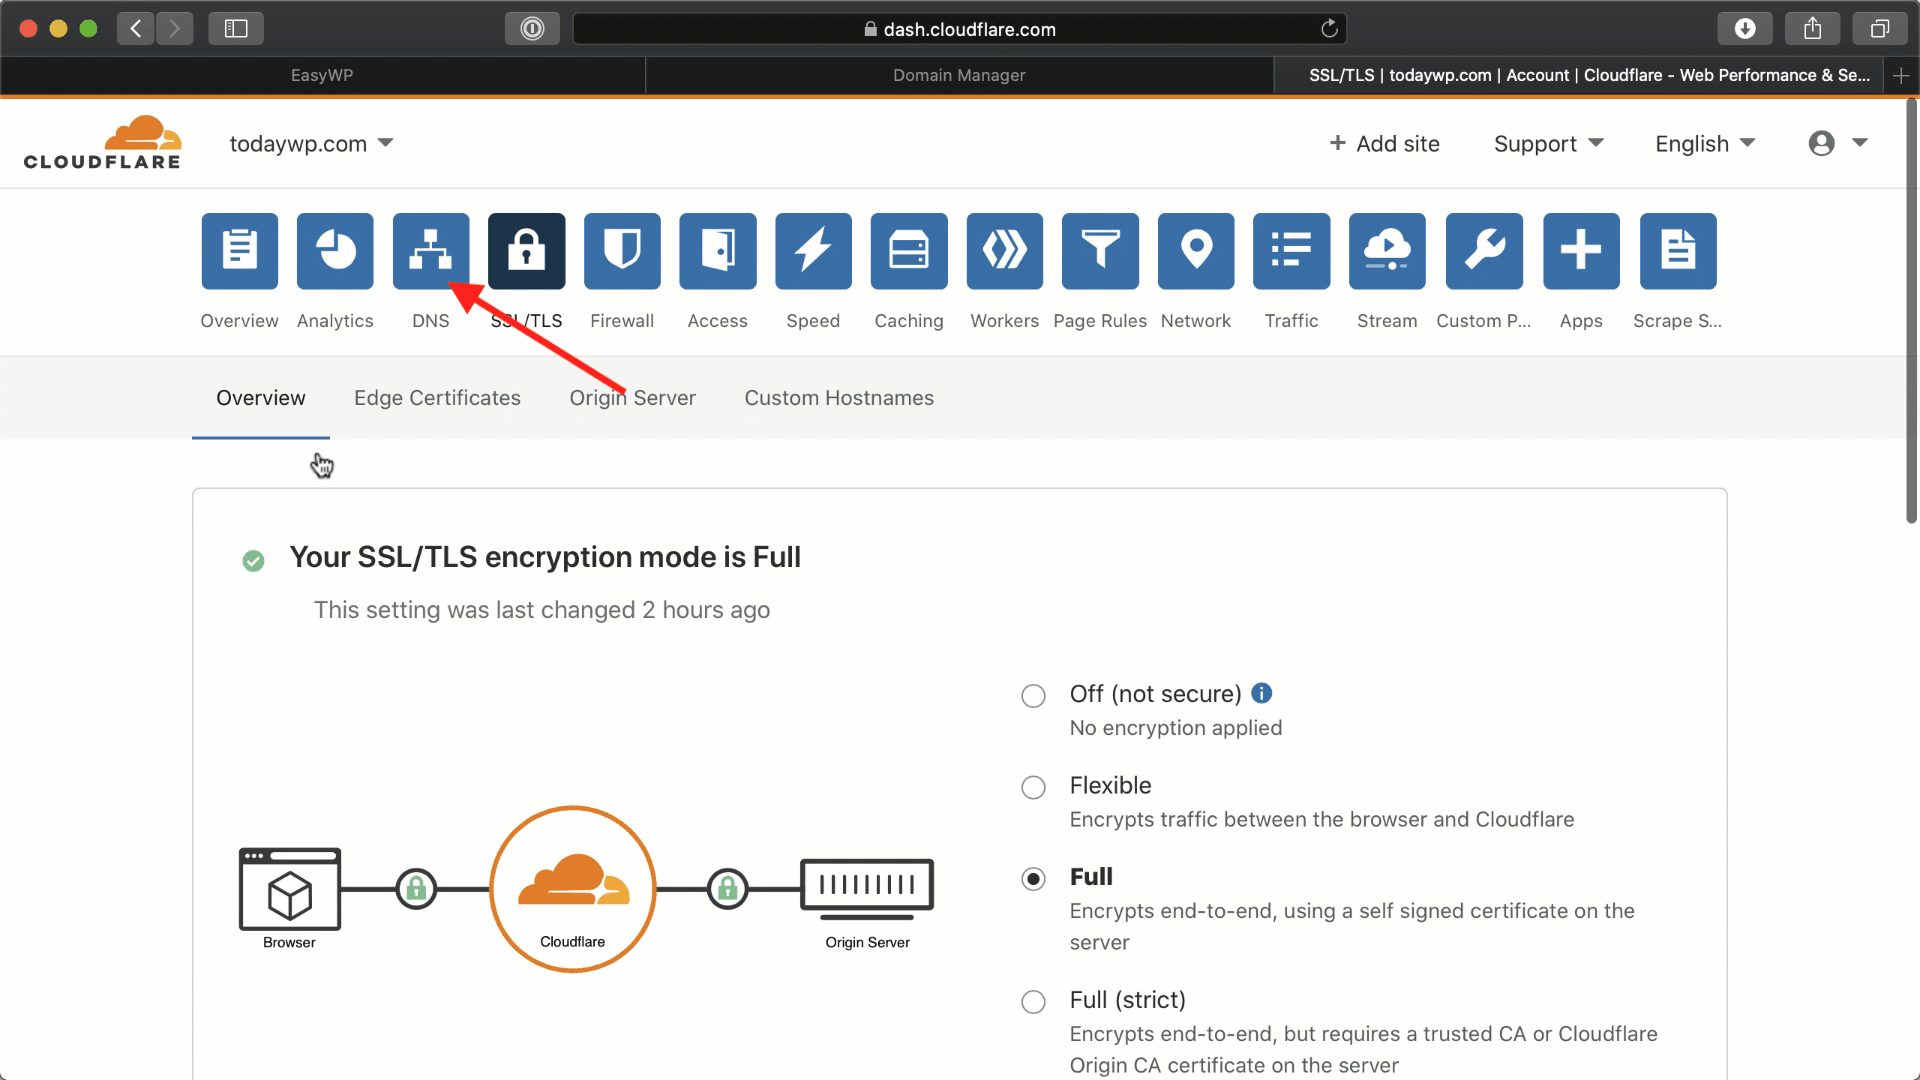Screen dimensions: 1920x1080
Task: Expand the todaywp.com site dropdown
Action: 311,144
